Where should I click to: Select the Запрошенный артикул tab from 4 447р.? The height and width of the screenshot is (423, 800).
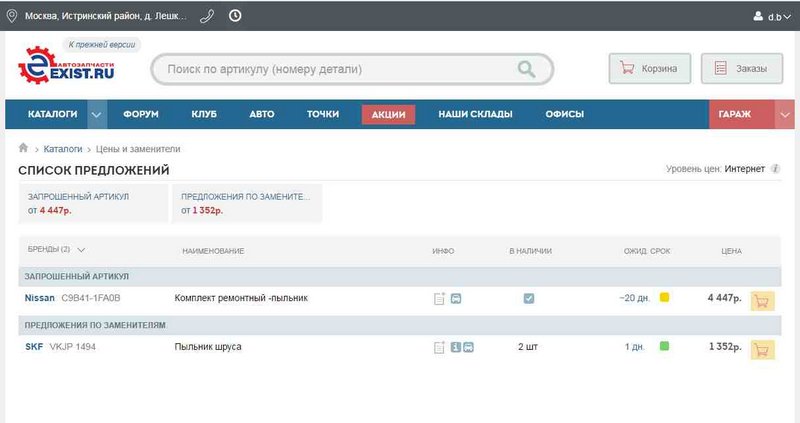(93, 204)
